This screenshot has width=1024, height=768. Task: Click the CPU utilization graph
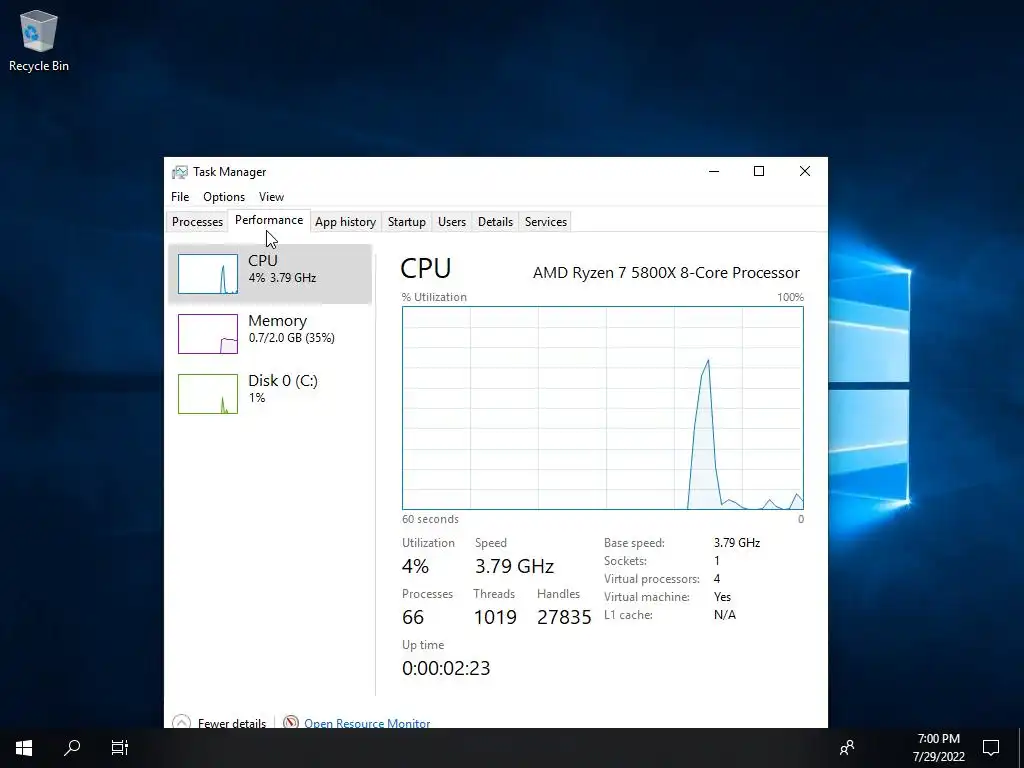tap(603, 408)
